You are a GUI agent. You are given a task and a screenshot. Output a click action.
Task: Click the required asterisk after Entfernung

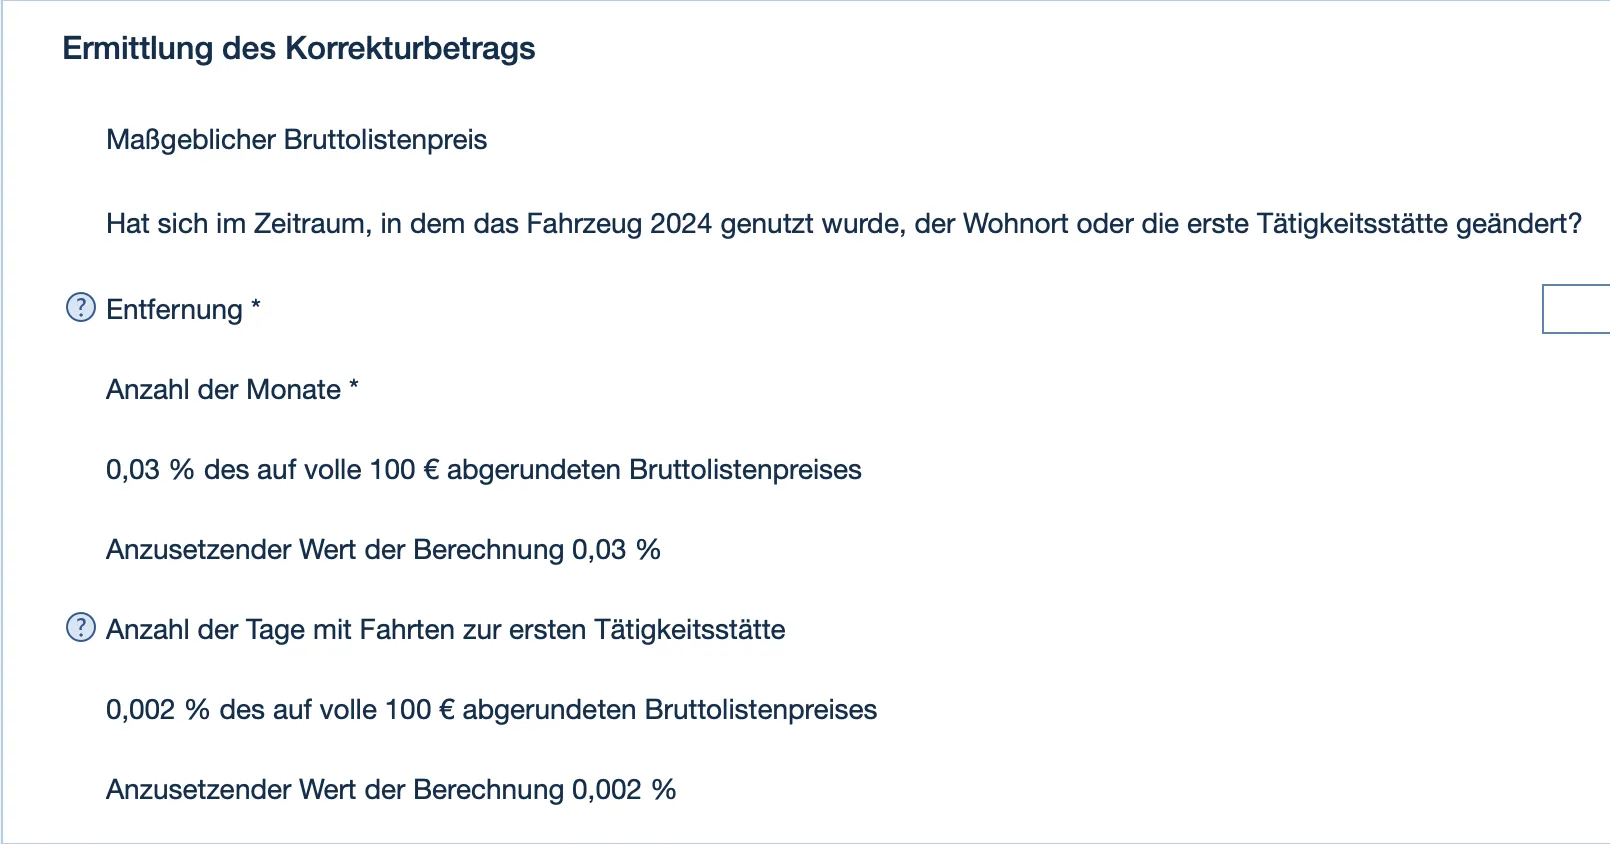click(256, 305)
